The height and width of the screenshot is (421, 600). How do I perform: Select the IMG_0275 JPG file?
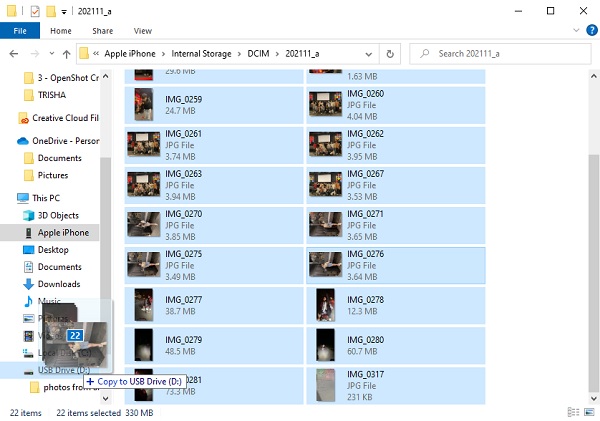click(214, 265)
